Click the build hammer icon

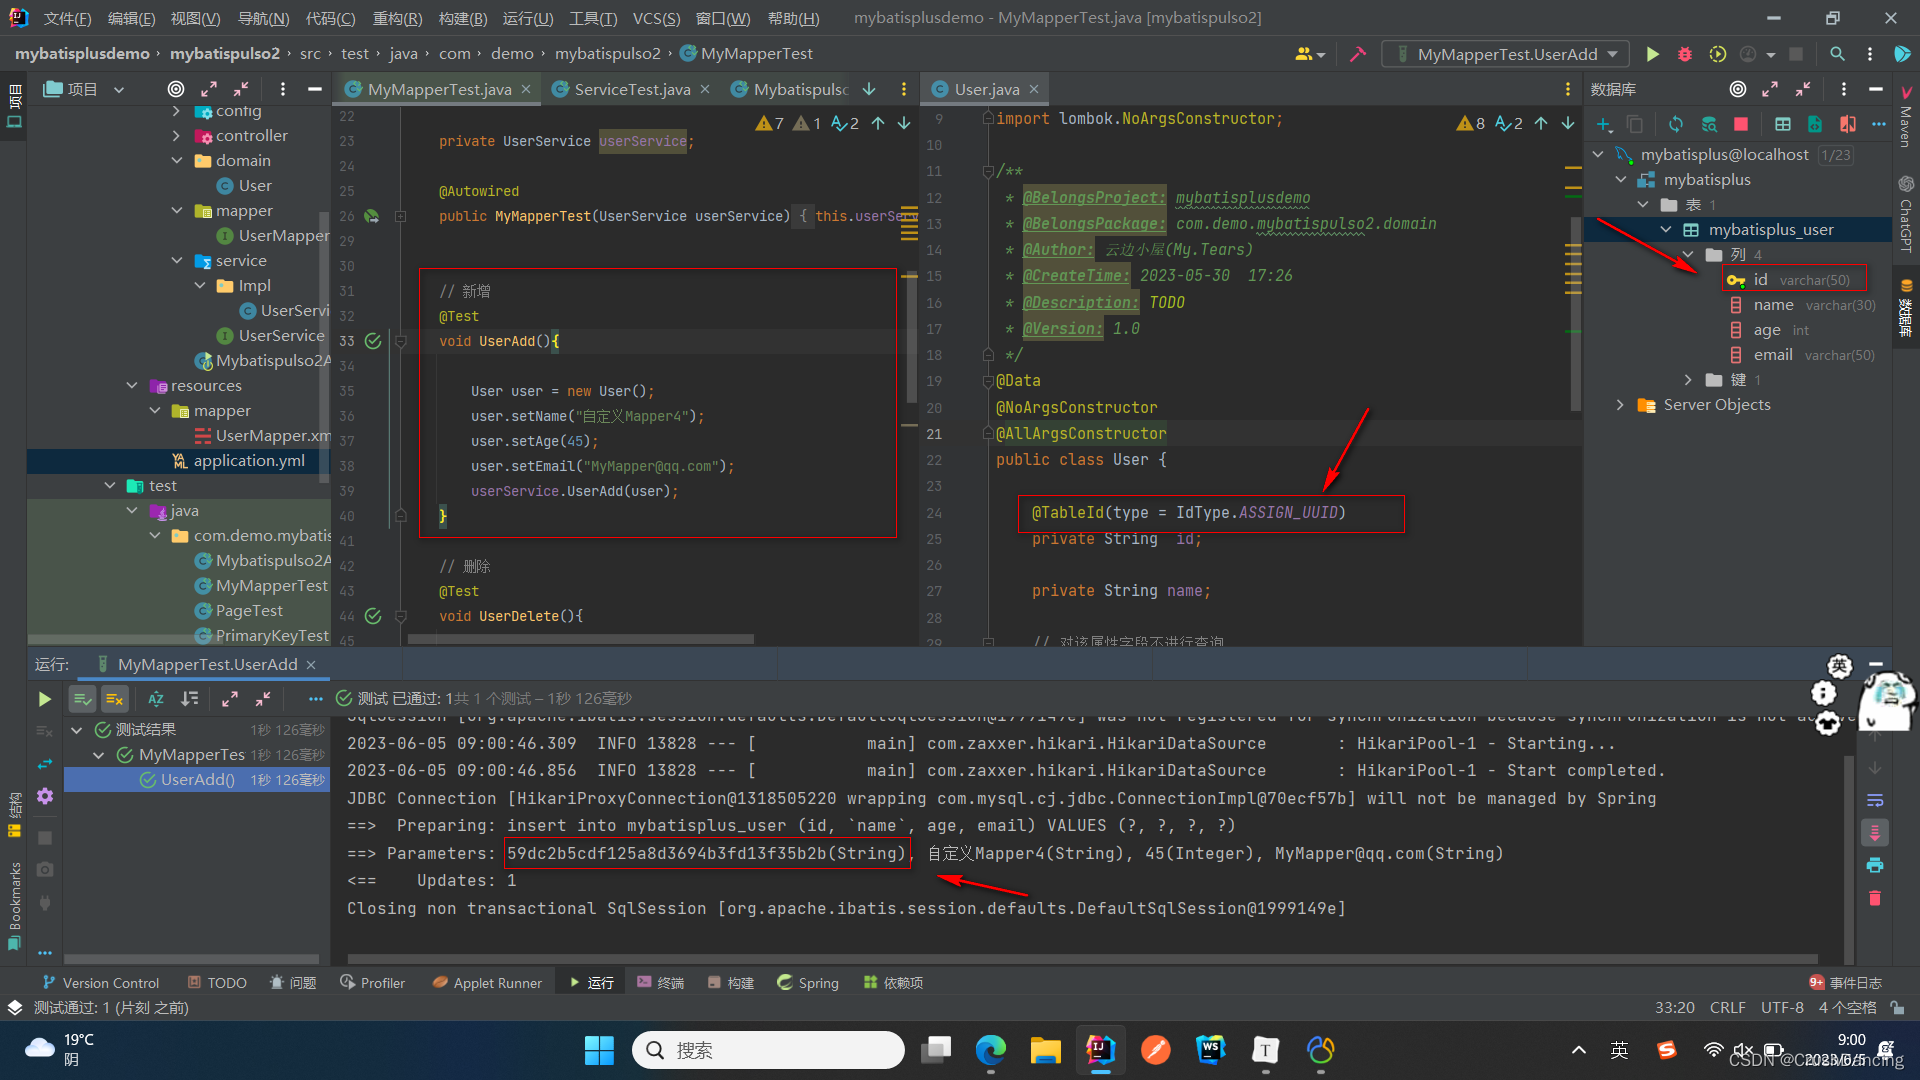[1358, 54]
